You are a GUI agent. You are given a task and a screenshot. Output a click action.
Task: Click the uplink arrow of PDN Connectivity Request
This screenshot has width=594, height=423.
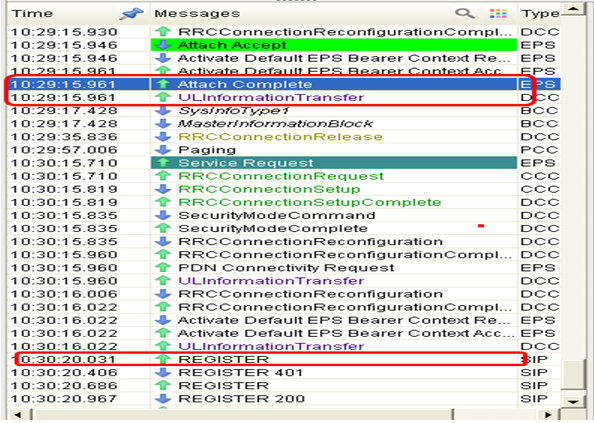click(163, 268)
